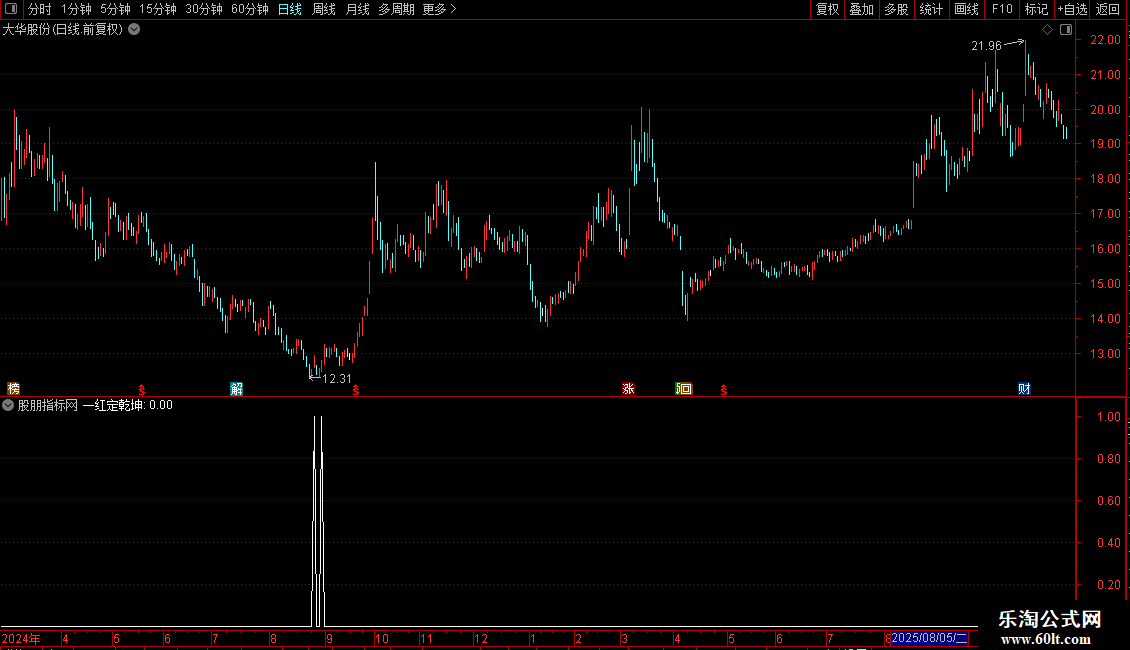The height and width of the screenshot is (650, 1130).
Task: Click the first red $ dividend marker
Action: coord(142,390)
